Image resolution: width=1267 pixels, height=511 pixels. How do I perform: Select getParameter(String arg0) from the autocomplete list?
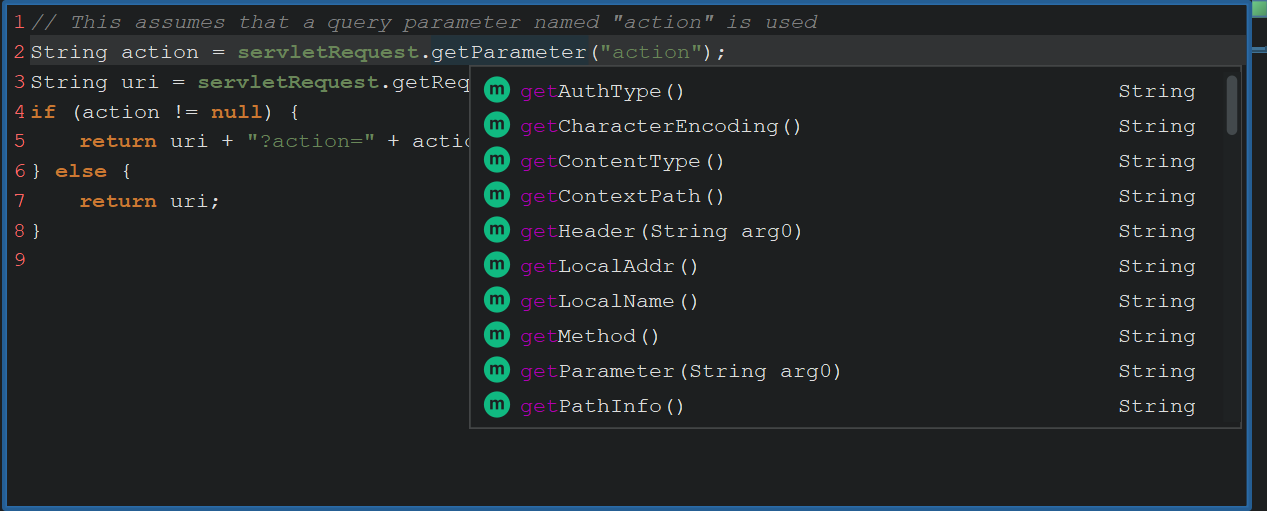click(x=680, y=371)
